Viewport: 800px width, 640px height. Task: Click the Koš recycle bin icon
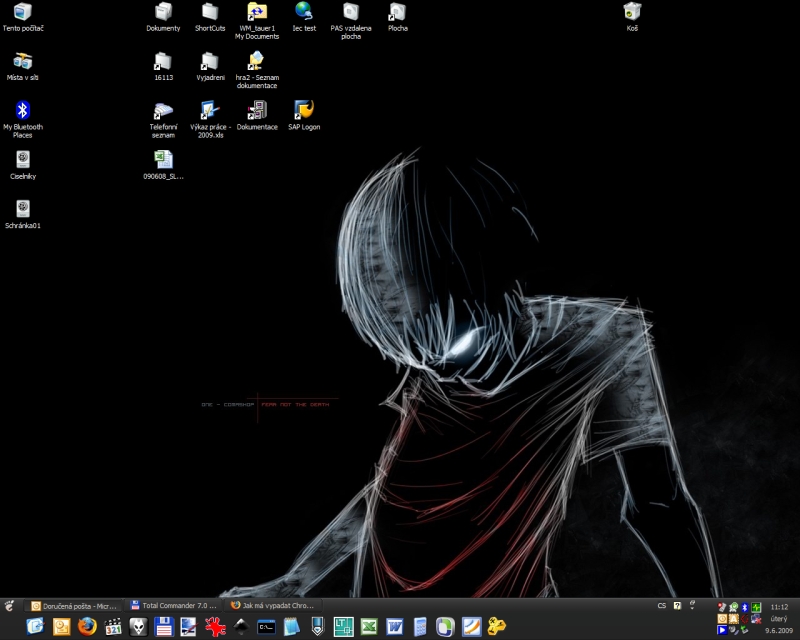point(632,12)
